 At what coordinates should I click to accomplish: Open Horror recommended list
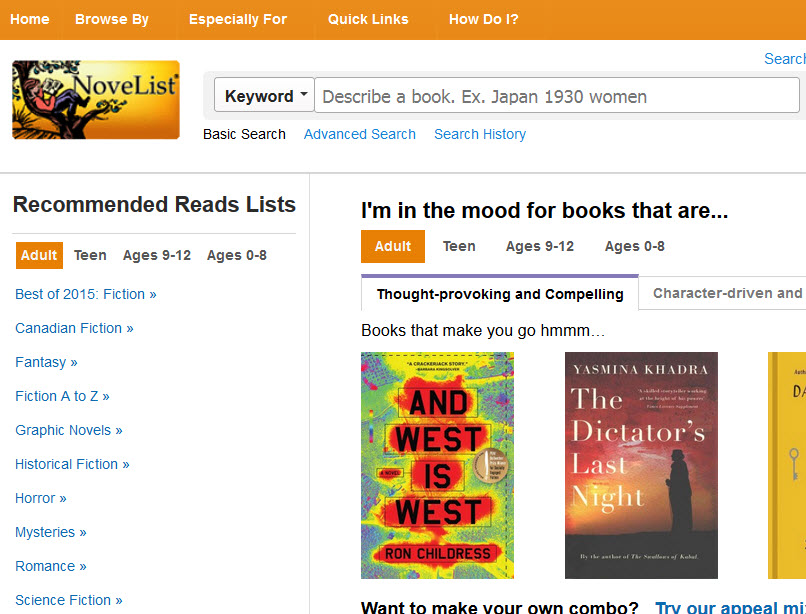[x=41, y=498]
